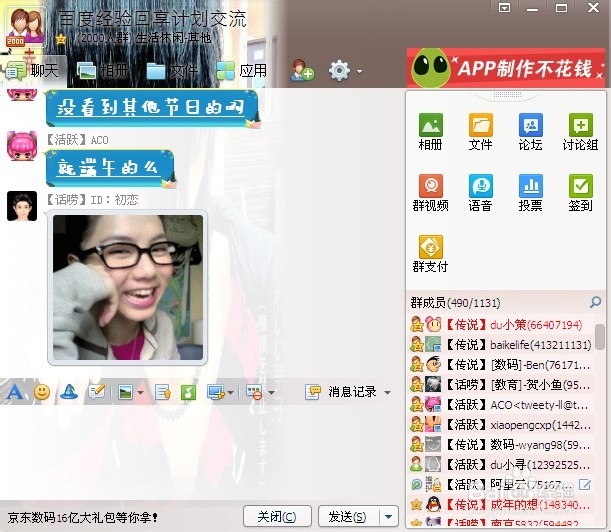Expand the screenshot options arrow
This screenshot has width=611, height=532.
(x=230, y=392)
